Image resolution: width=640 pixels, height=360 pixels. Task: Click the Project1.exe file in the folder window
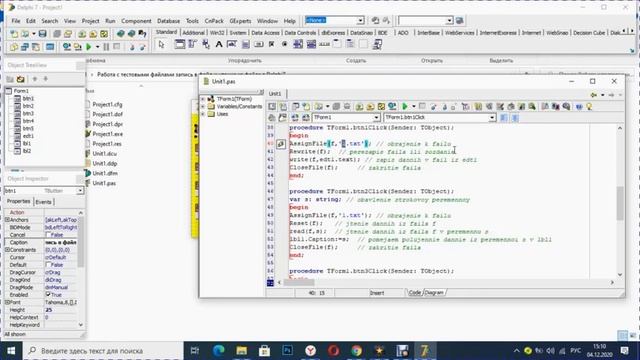[107, 134]
